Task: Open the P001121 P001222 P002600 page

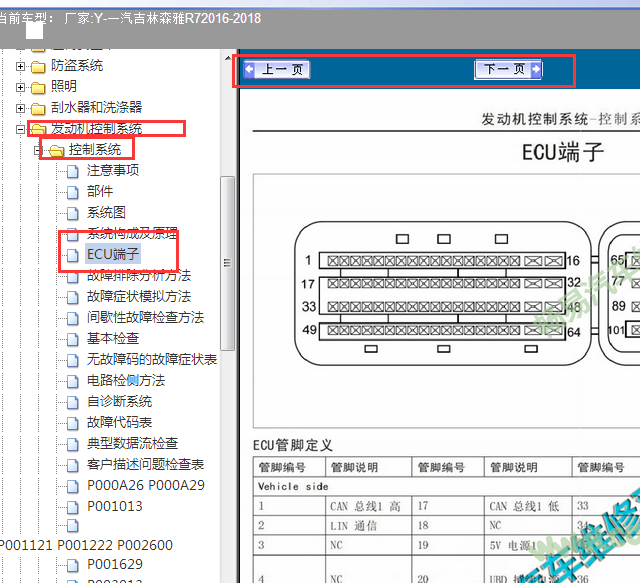Action: [x=86, y=546]
